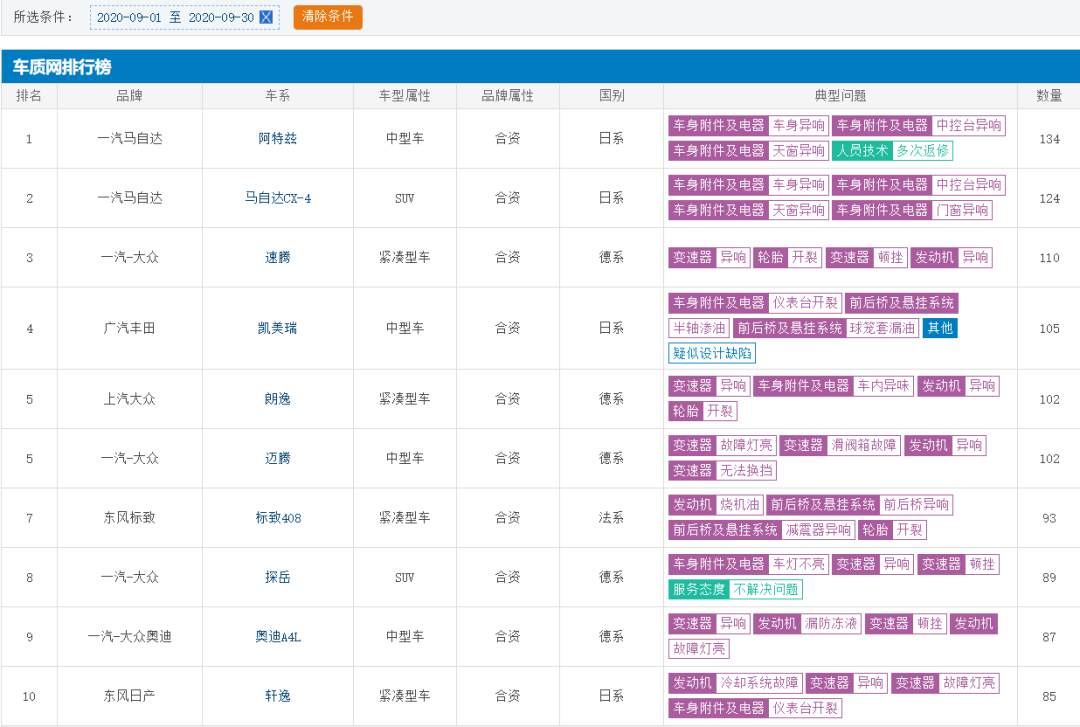Click 疑似设计缺陷 tag in 凯美瑞 row
This screenshot has height=727, width=1080.
click(712, 354)
